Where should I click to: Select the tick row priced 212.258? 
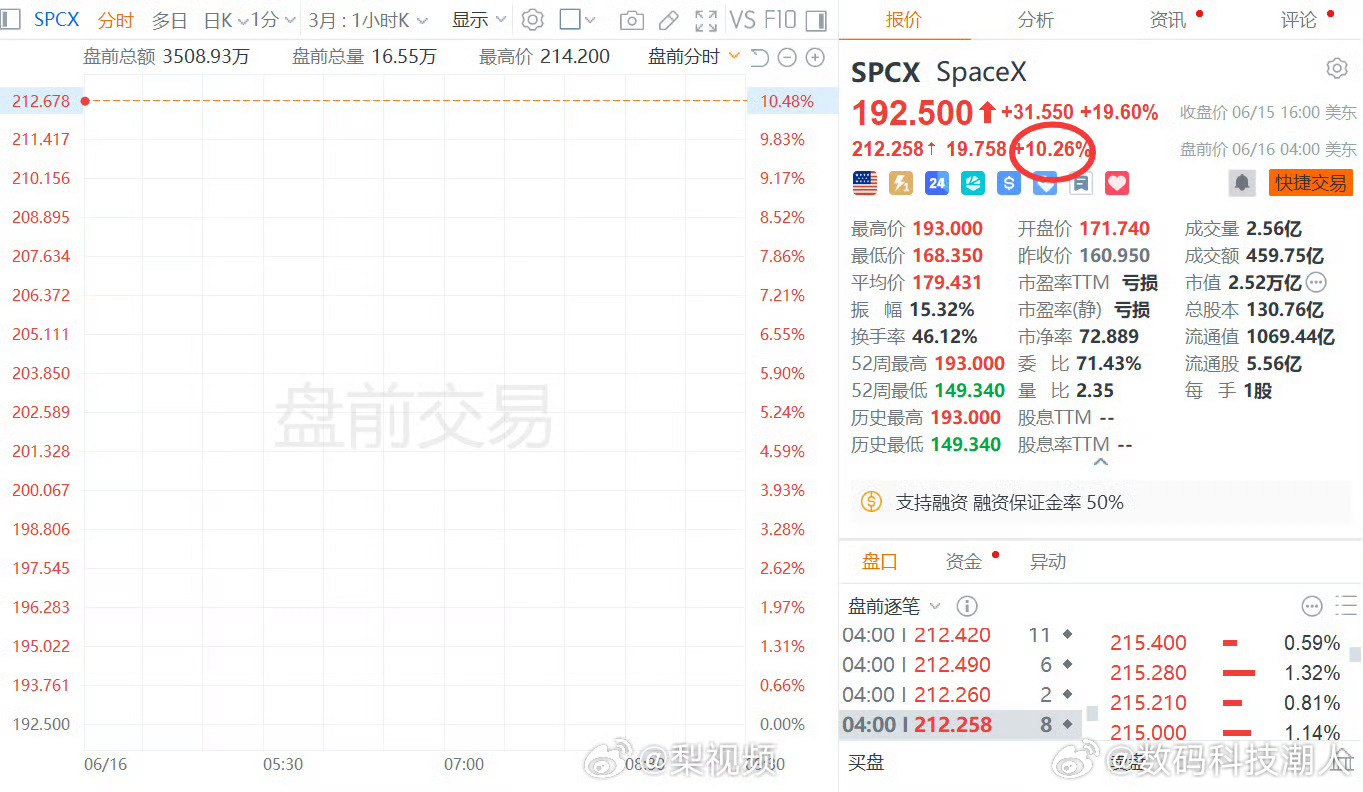click(x=960, y=724)
